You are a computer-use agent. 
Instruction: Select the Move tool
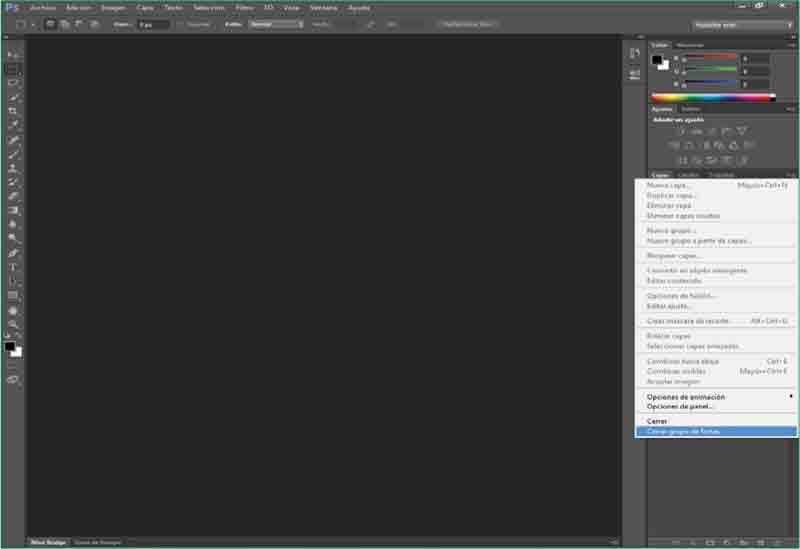pos(13,54)
